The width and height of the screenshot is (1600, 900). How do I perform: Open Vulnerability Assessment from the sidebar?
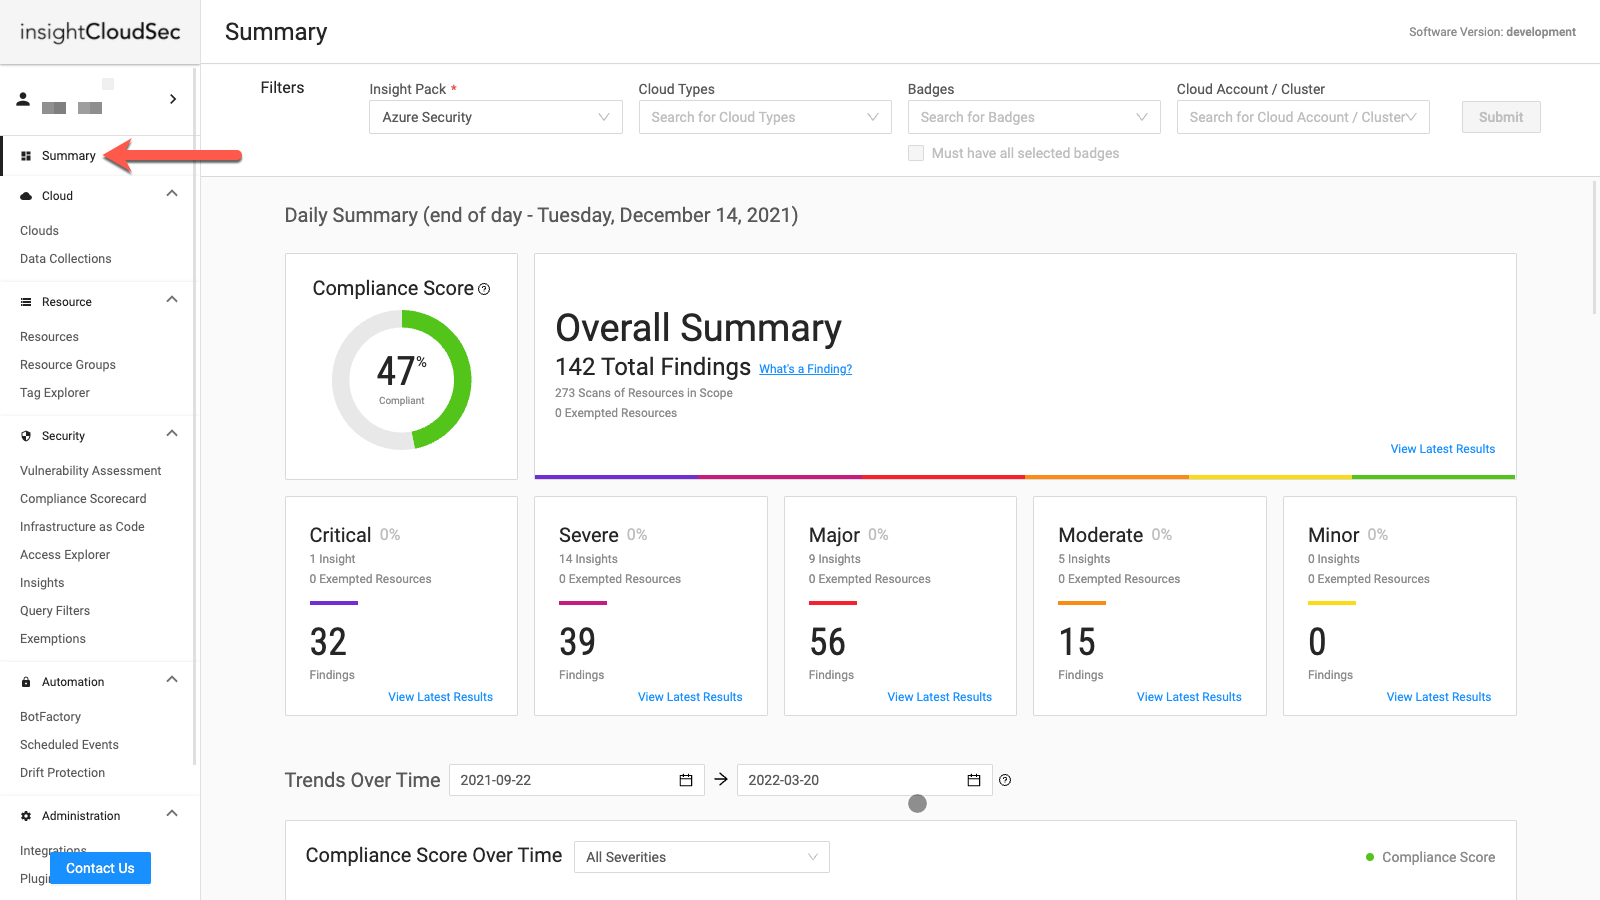90,470
